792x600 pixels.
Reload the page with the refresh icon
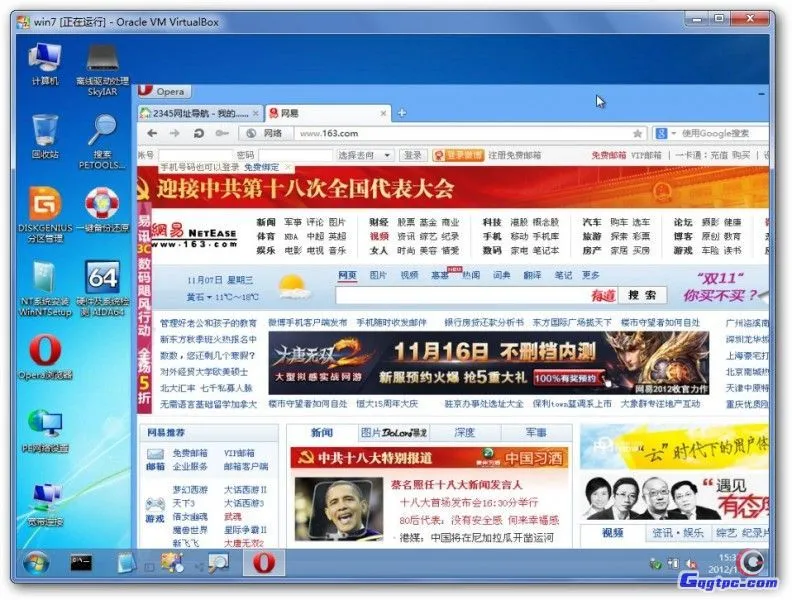pyautogui.click(x=199, y=133)
